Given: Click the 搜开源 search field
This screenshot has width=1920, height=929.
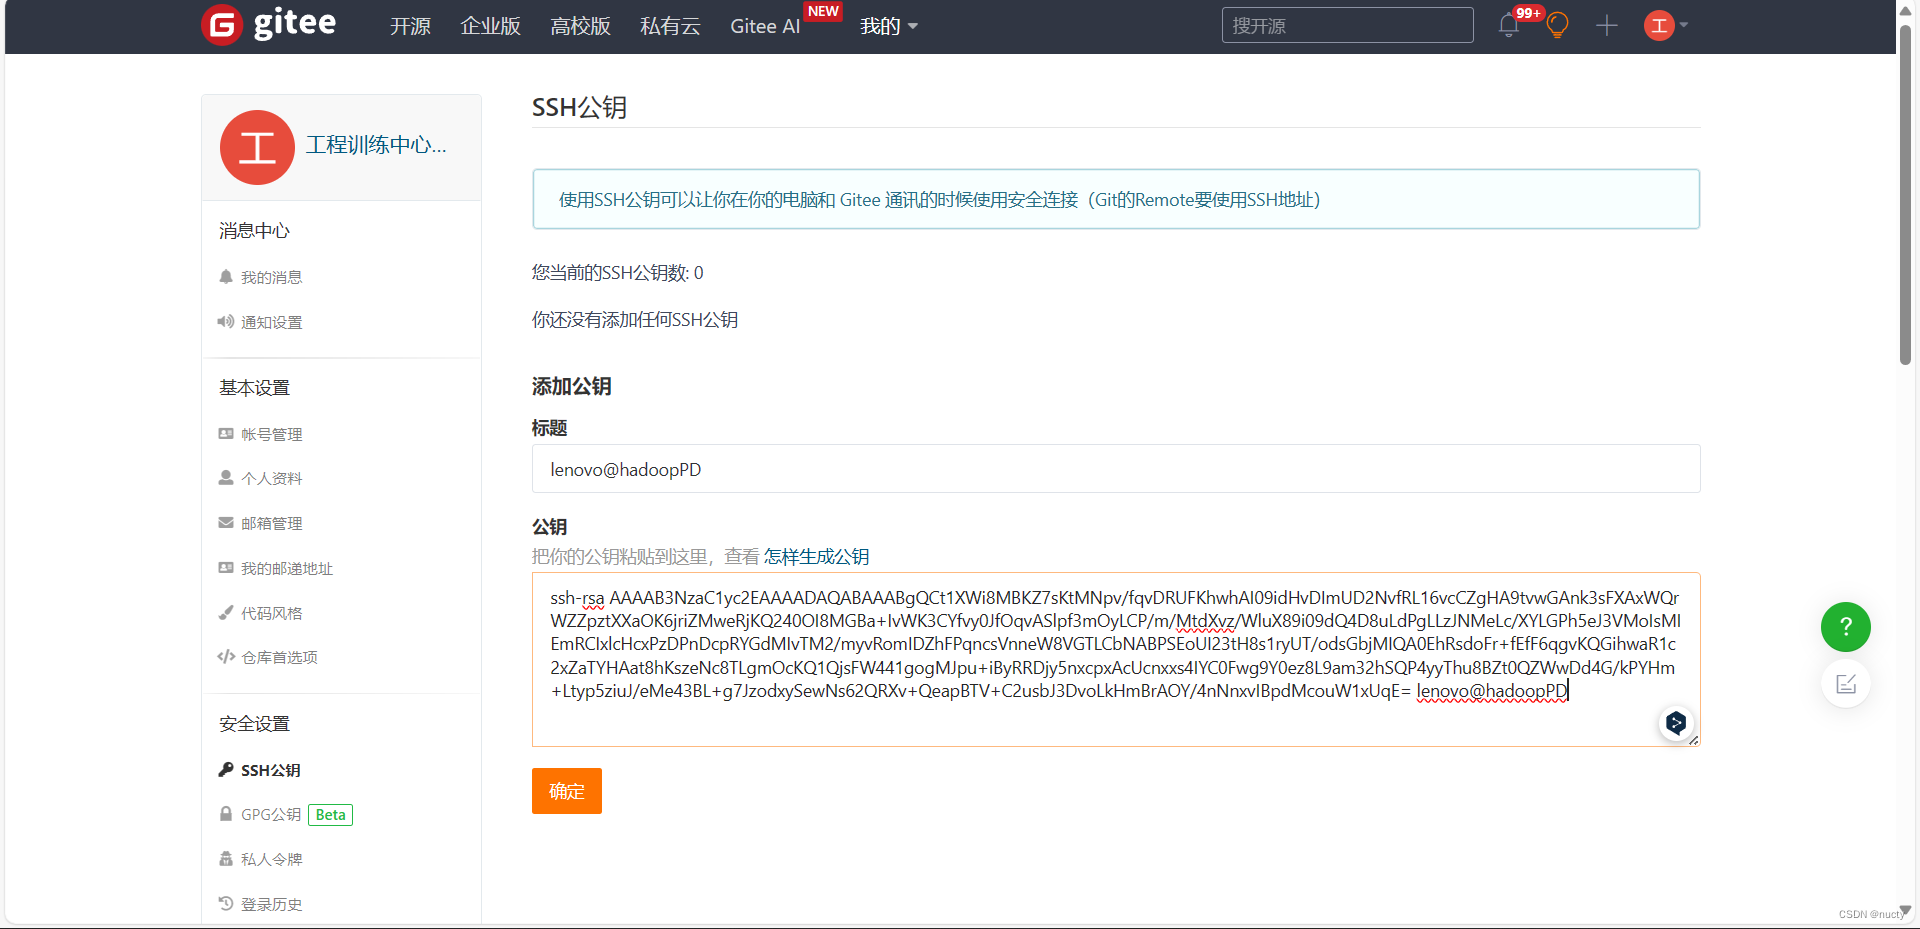Looking at the screenshot, I should click(x=1347, y=26).
